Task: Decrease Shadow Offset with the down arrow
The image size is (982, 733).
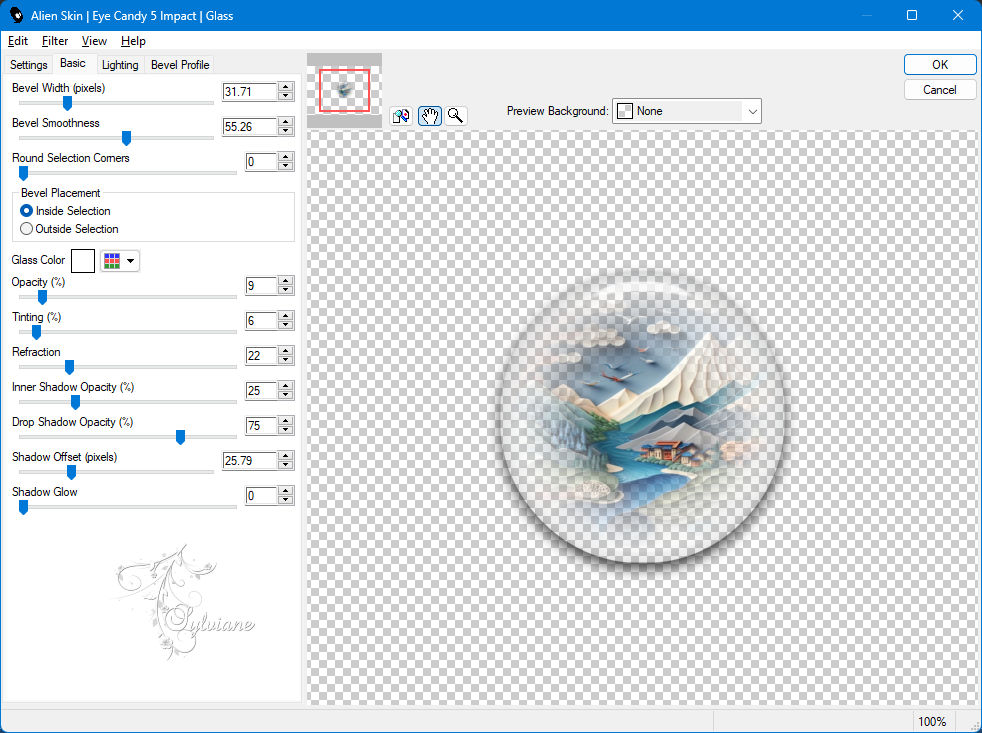Action: pyautogui.click(x=286, y=465)
